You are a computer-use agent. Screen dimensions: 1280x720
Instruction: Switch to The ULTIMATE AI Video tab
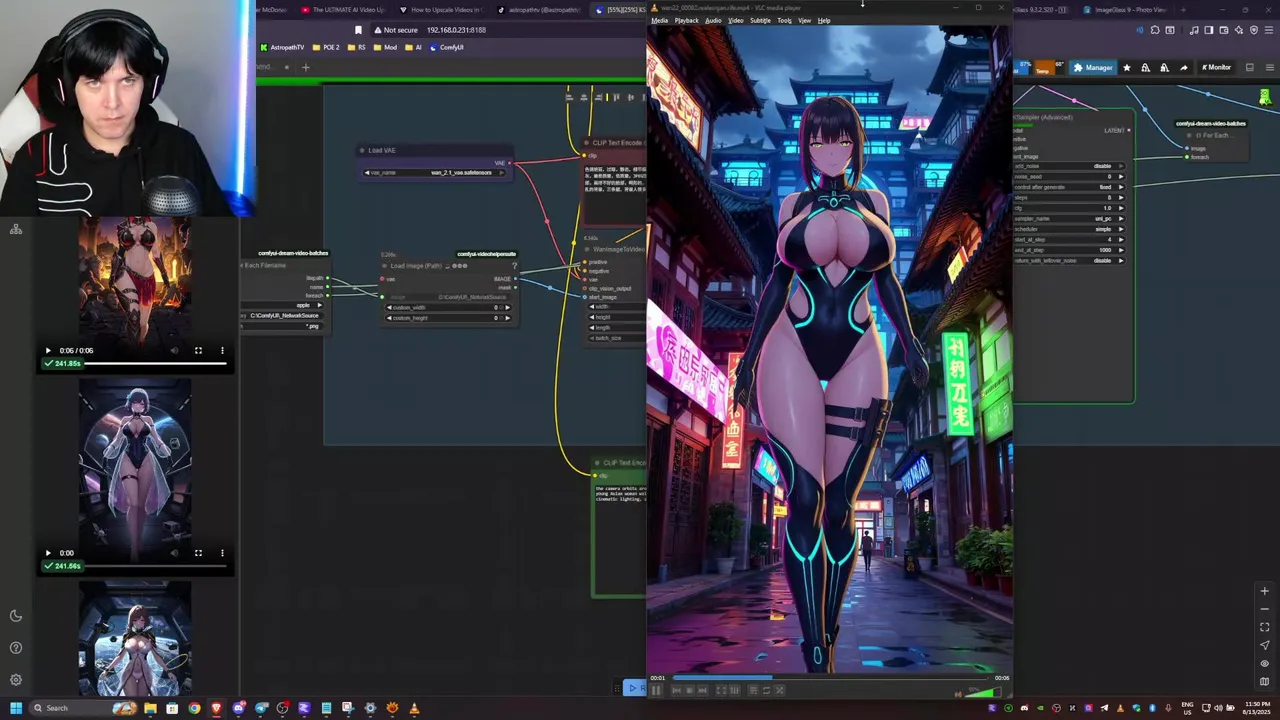tap(342, 10)
